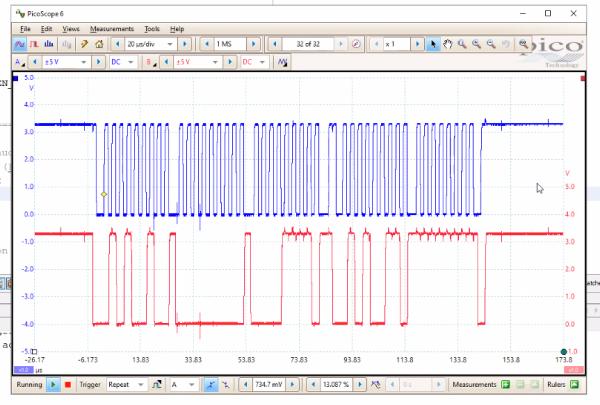Increase Channel A ±5 V range
Viewport: 600px width, 405px height.
point(98,62)
